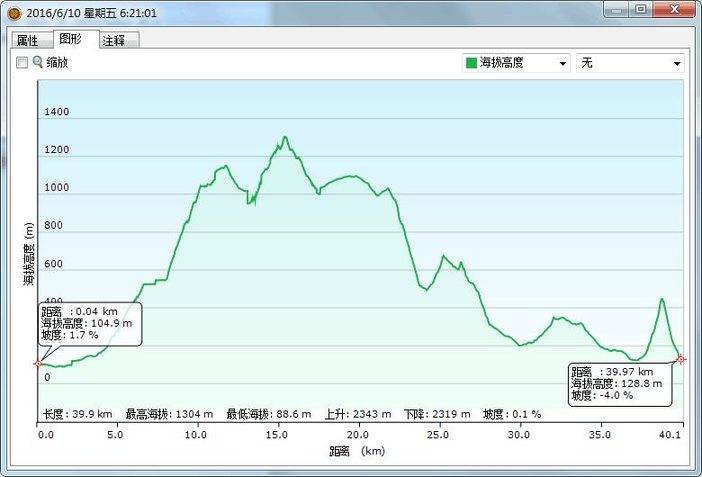Image resolution: width=702 pixels, height=477 pixels.
Task: Click the red start point marker
Action: click(38, 364)
